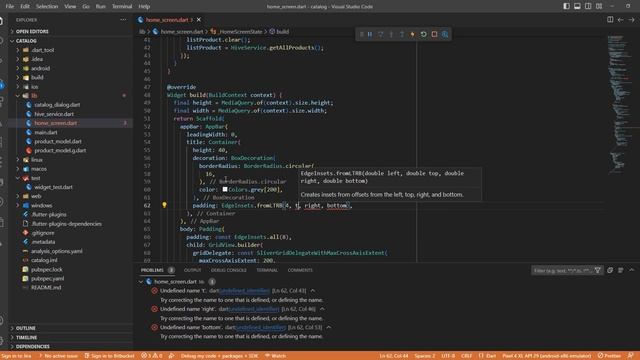Click Prettier status bar item
640x360 pixels.
(609, 356)
